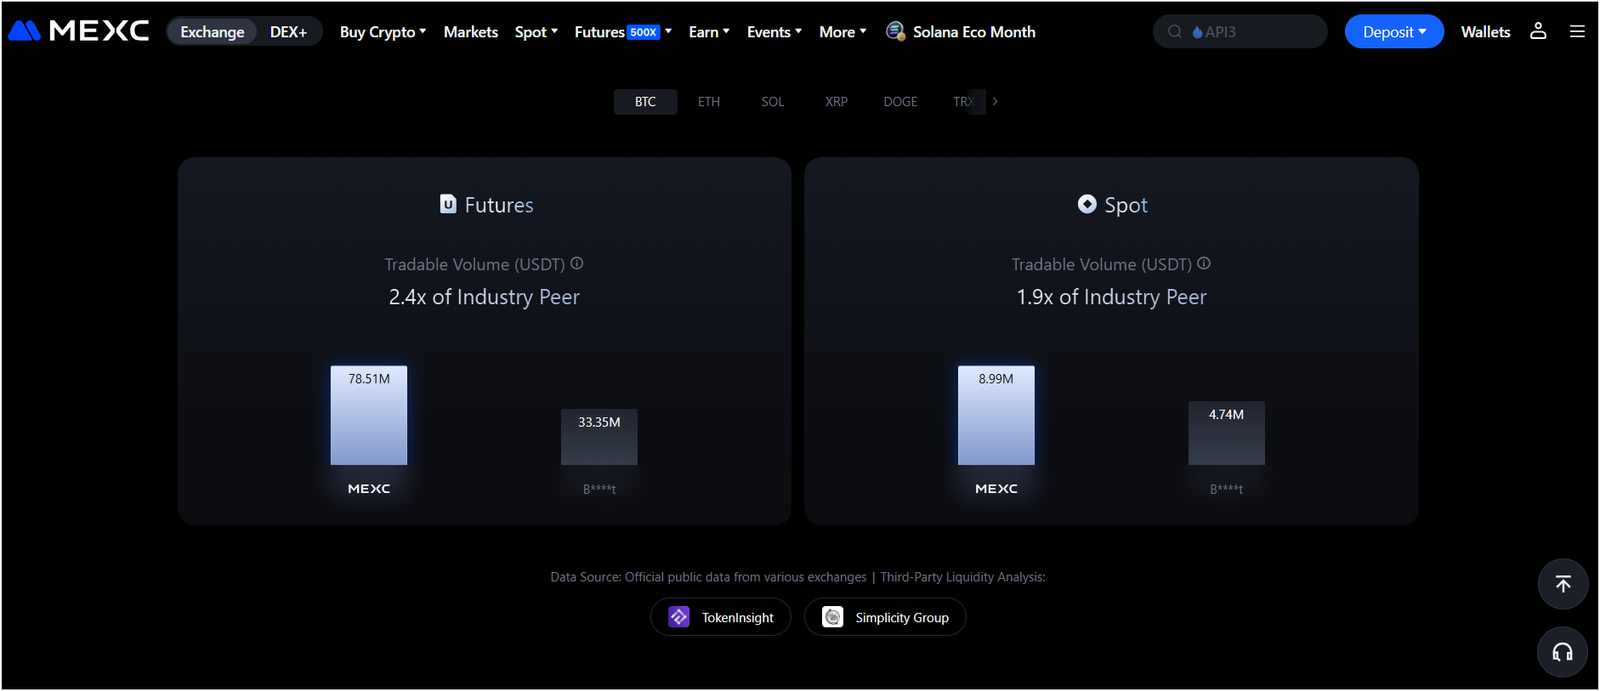The image size is (1600, 691).
Task: Click the MEXC label under the spot bar
Action: click(996, 489)
